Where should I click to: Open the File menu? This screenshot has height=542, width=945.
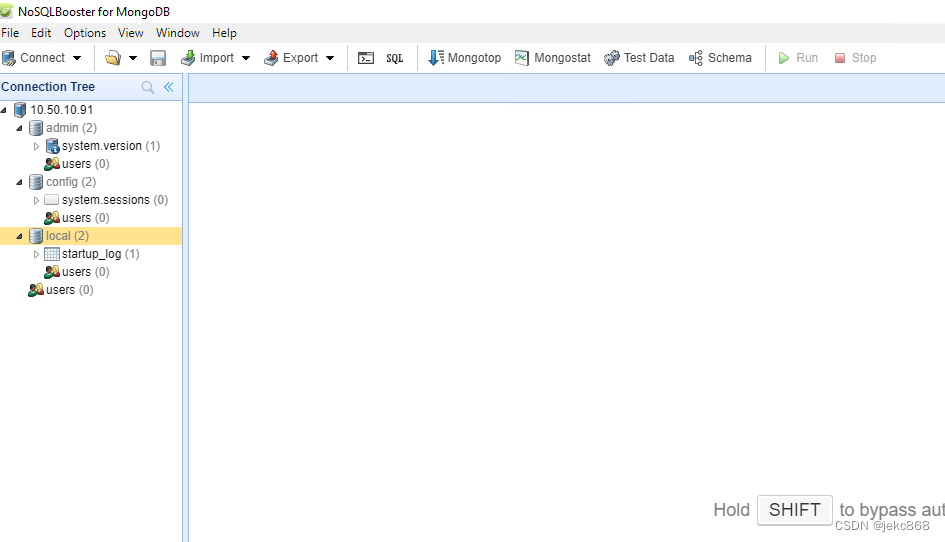(x=10, y=33)
